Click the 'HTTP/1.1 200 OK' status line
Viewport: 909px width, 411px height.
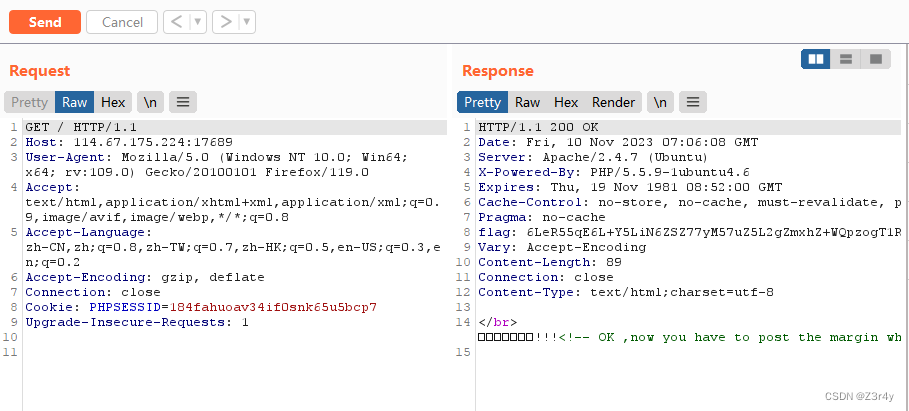[x=539, y=127]
